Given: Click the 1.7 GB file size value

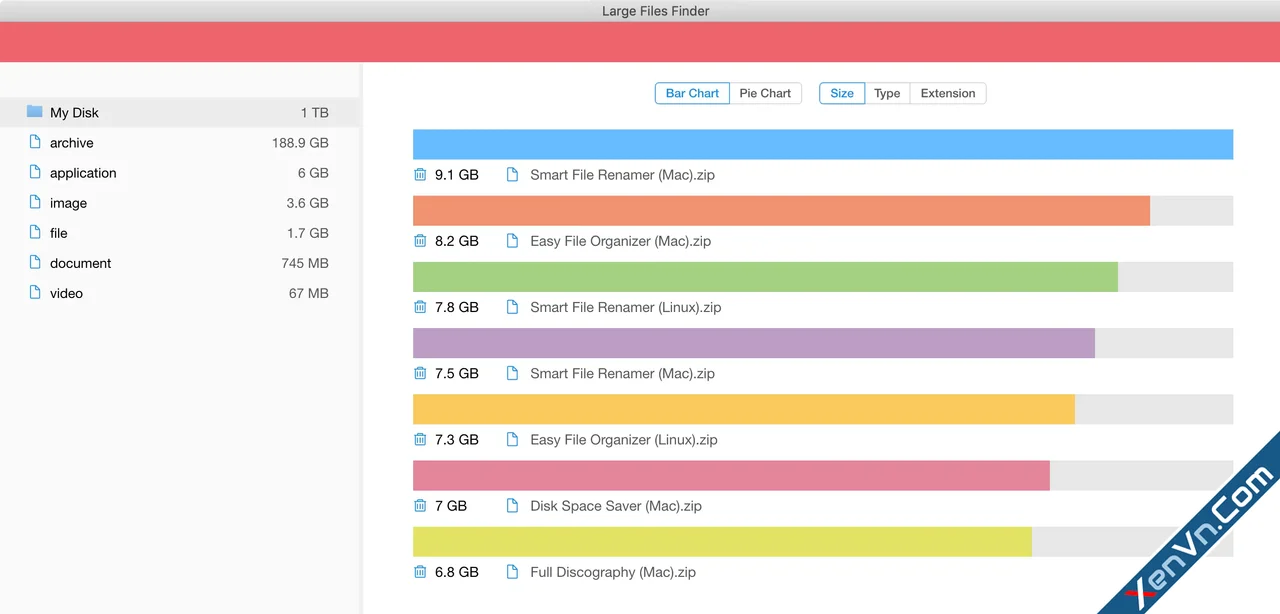Looking at the screenshot, I should coord(307,233).
